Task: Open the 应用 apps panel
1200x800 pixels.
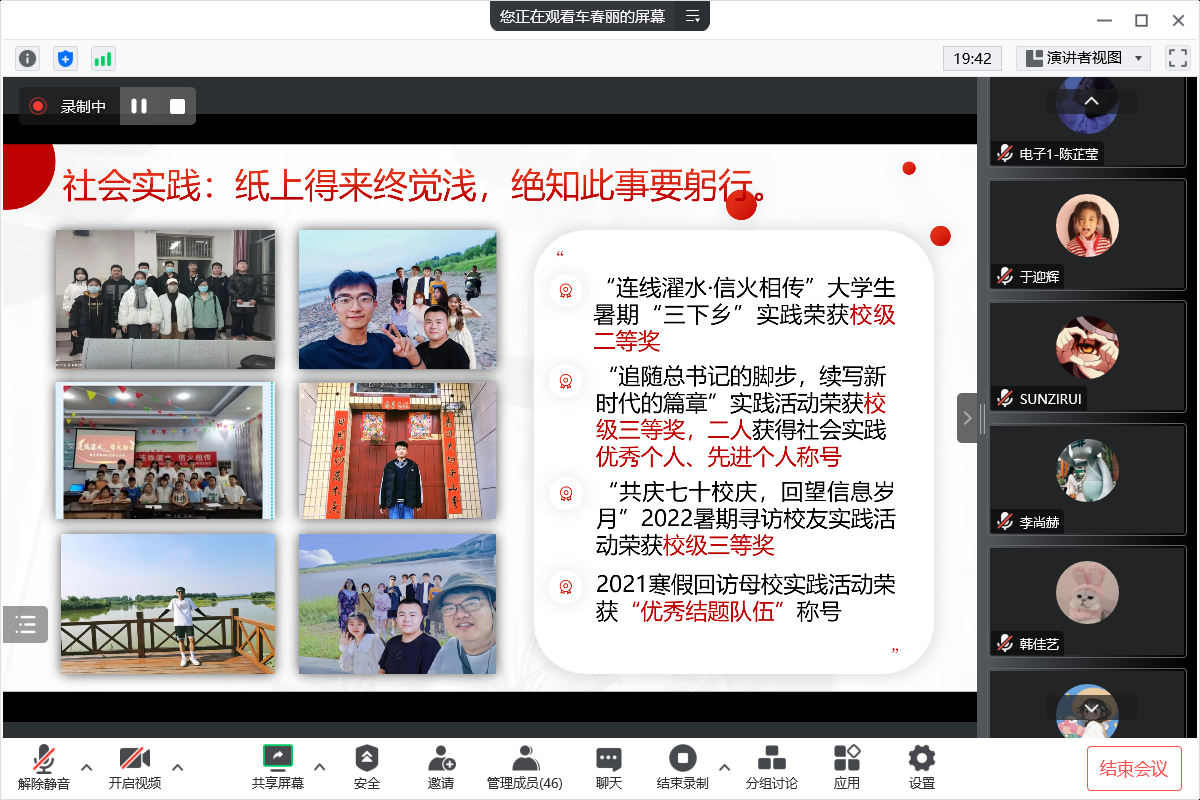Action: coord(847,765)
